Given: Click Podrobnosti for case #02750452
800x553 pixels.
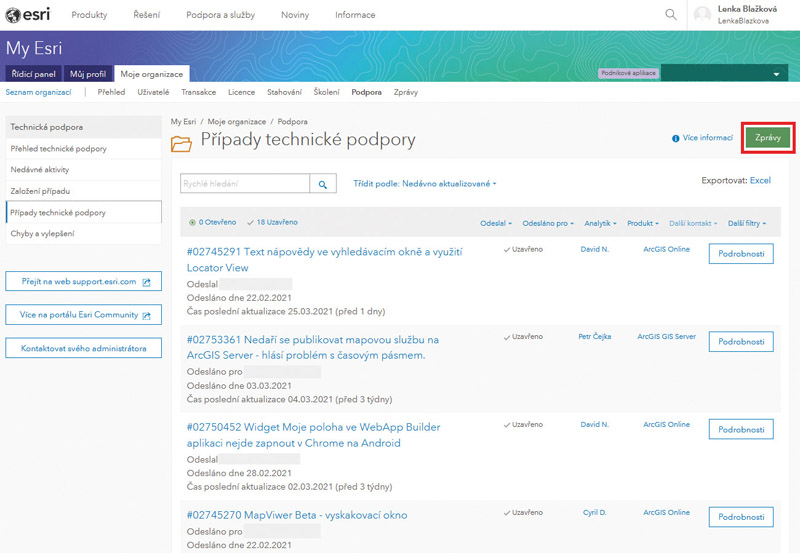Looking at the screenshot, I should [x=741, y=430].
